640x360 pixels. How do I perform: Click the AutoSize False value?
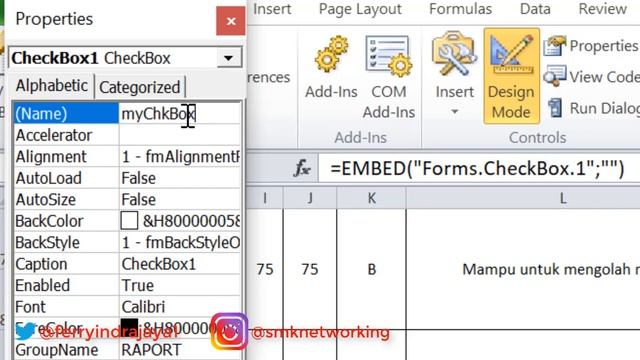point(180,200)
